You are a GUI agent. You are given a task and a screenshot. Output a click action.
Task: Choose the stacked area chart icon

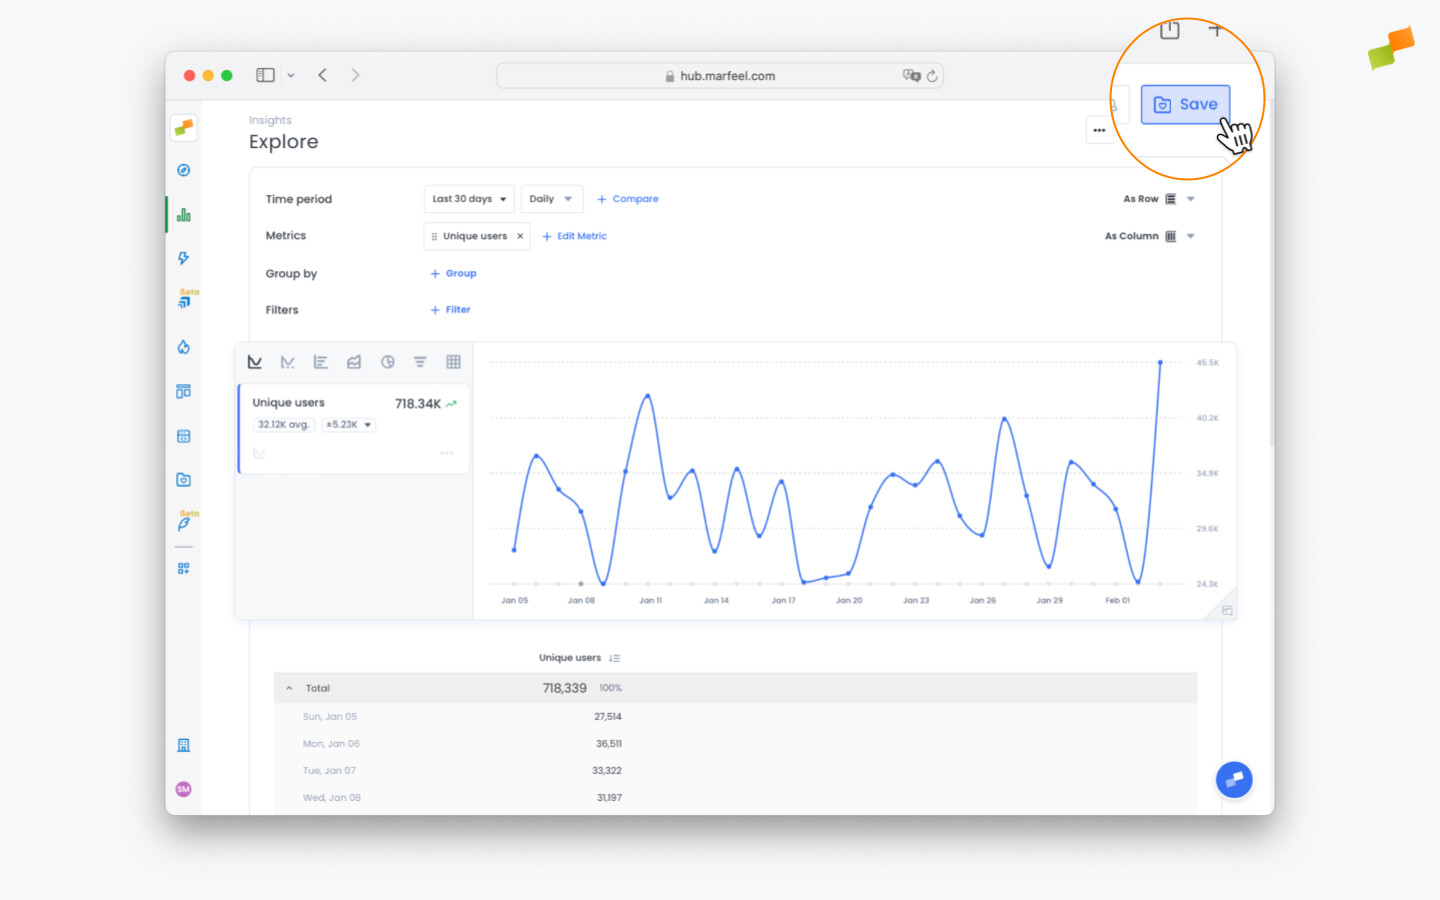click(x=354, y=362)
